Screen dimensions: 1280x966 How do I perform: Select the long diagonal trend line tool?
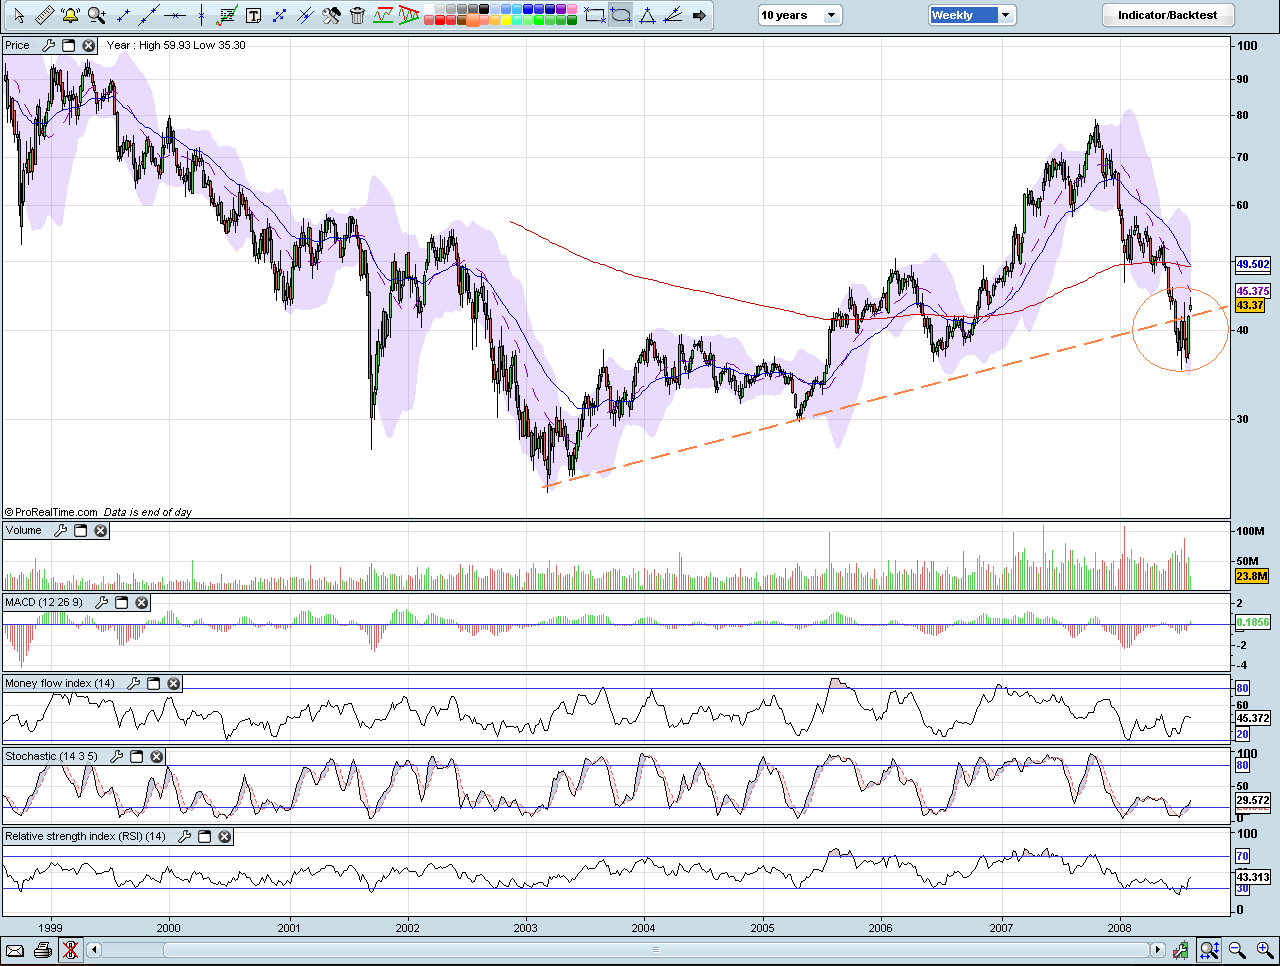(x=149, y=15)
